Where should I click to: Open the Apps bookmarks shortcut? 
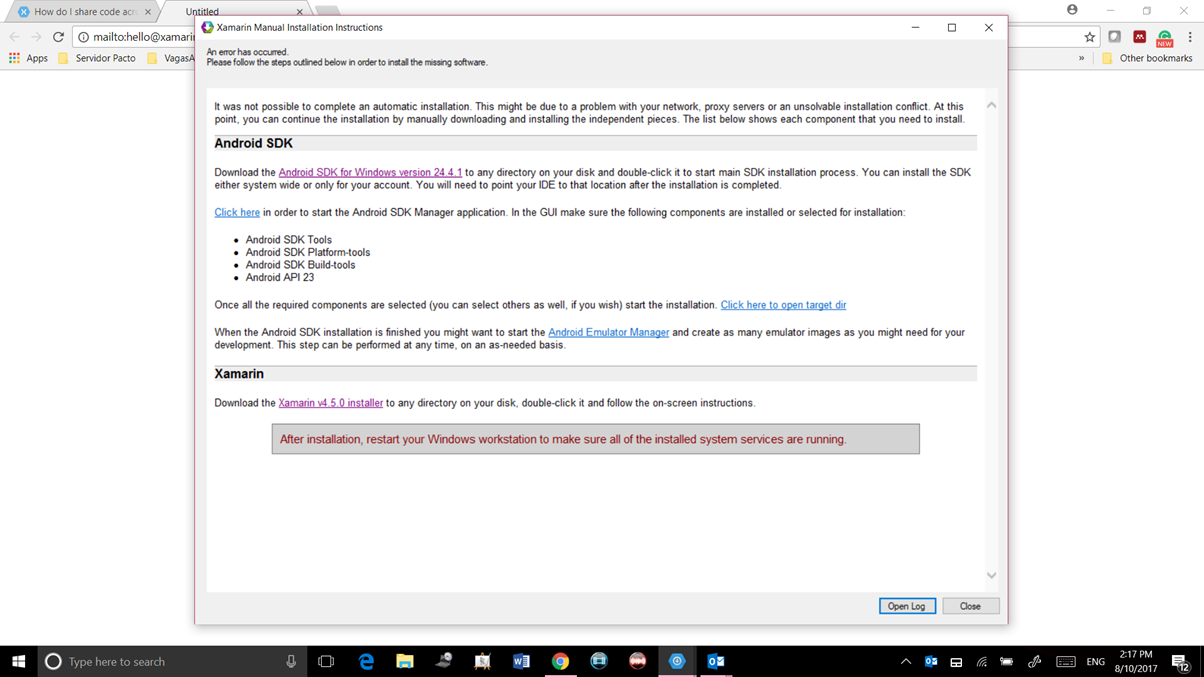[28, 58]
